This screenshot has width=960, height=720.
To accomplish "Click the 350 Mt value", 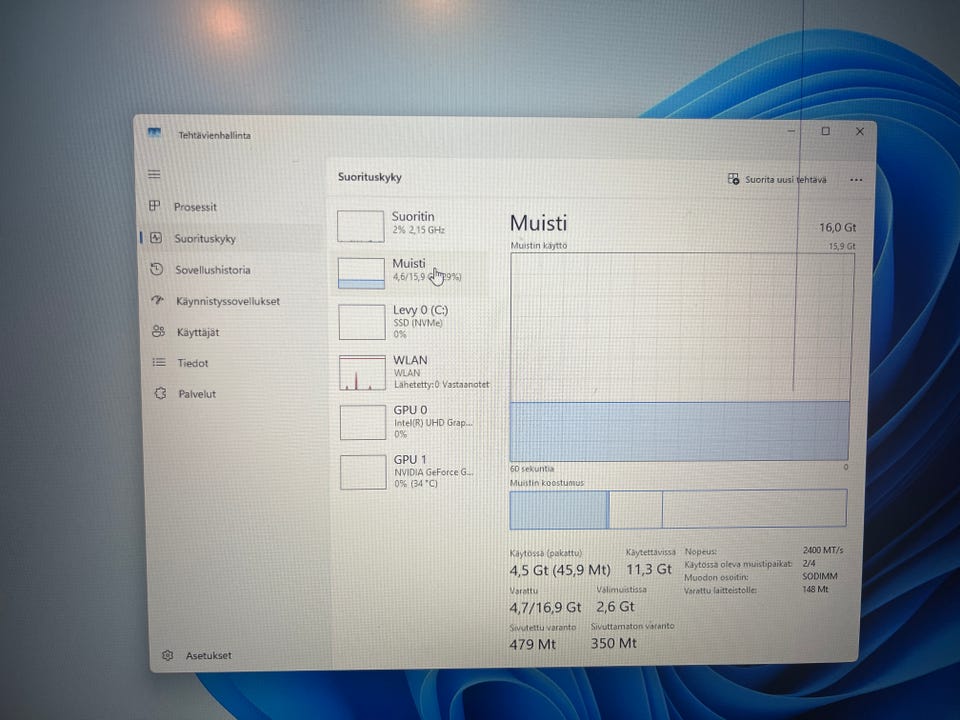I will point(613,643).
